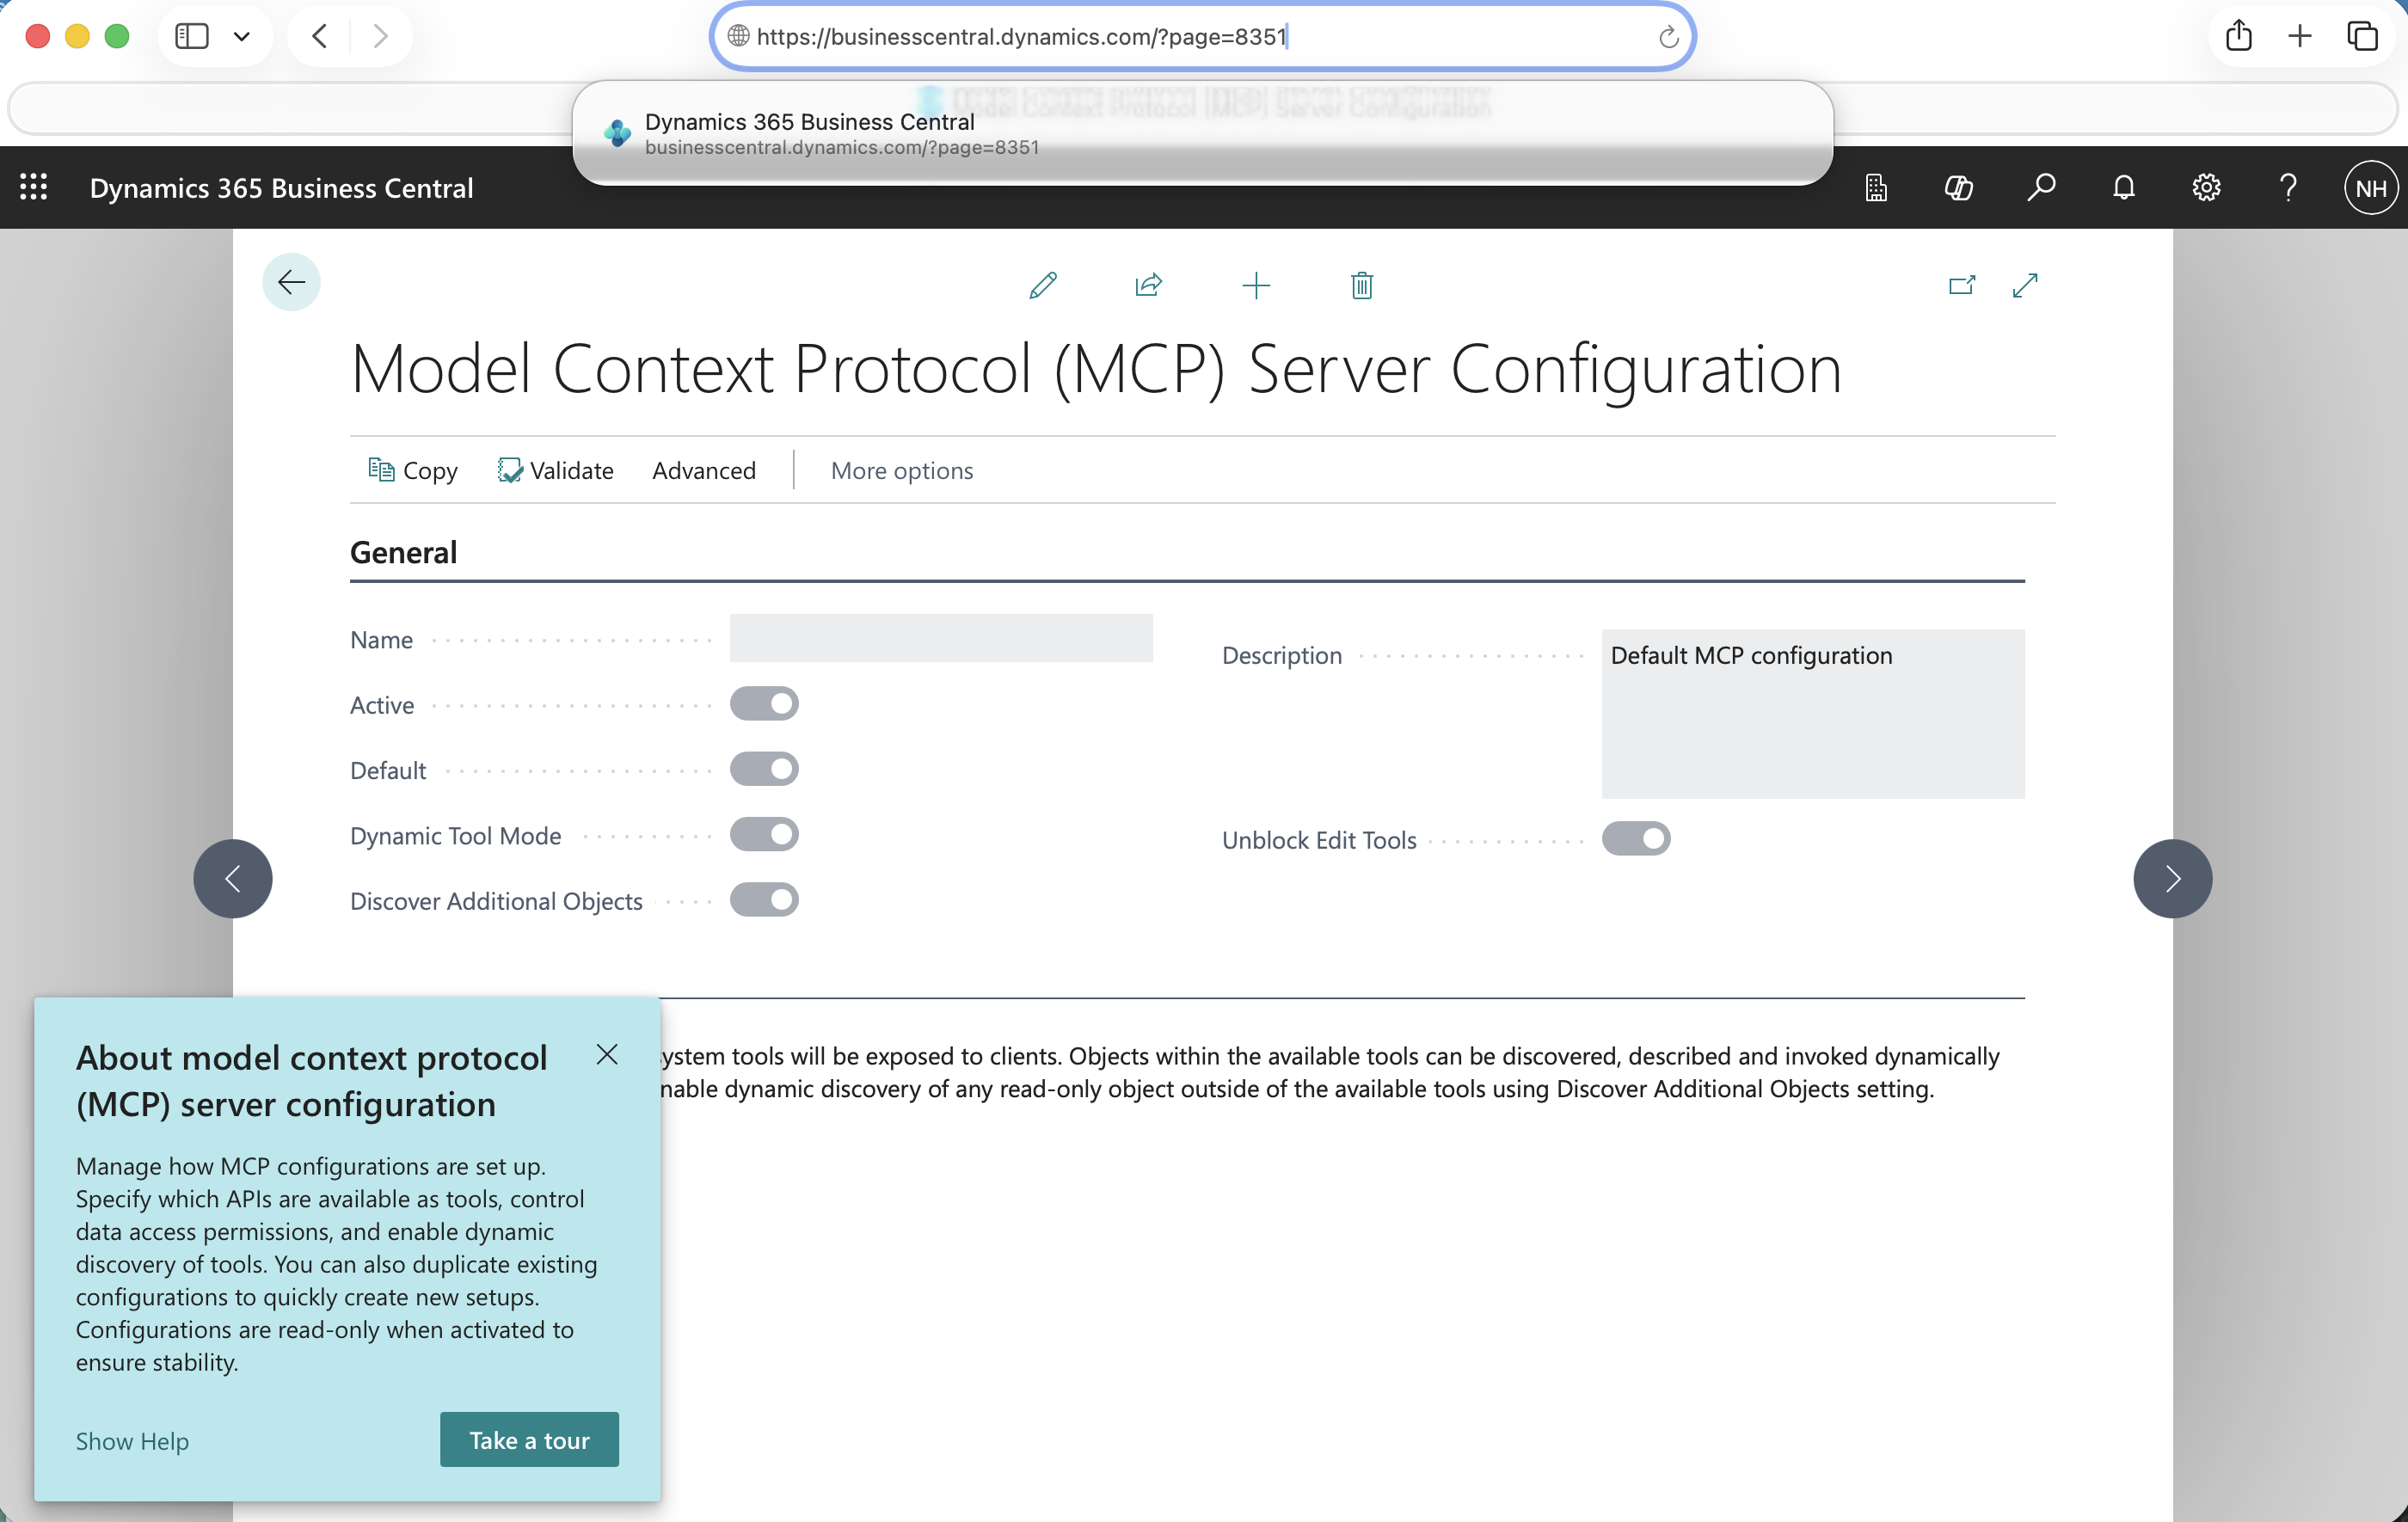Viewport: 2408px width, 1522px height.
Task: Reload page icon in address bar
Action: [x=1668, y=38]
